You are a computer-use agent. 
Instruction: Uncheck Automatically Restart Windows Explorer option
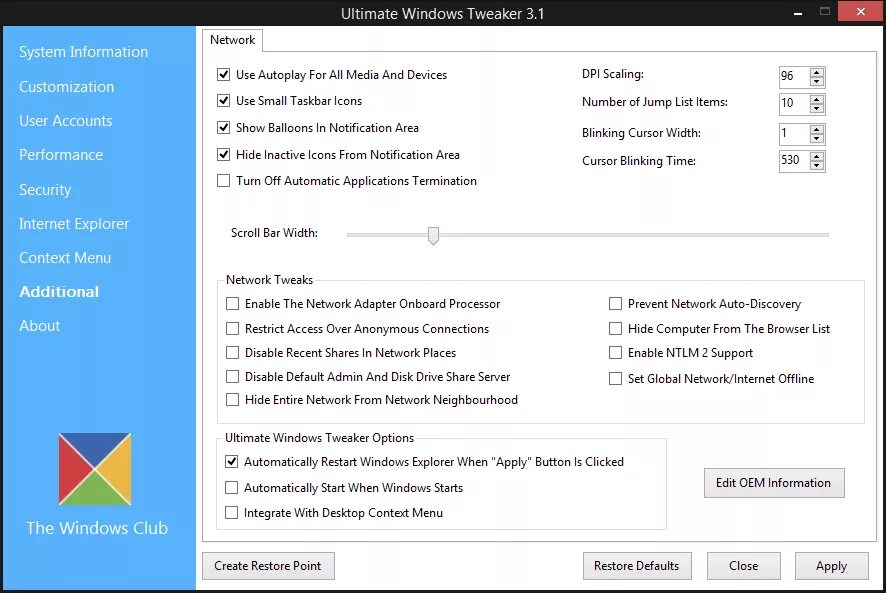232,461
